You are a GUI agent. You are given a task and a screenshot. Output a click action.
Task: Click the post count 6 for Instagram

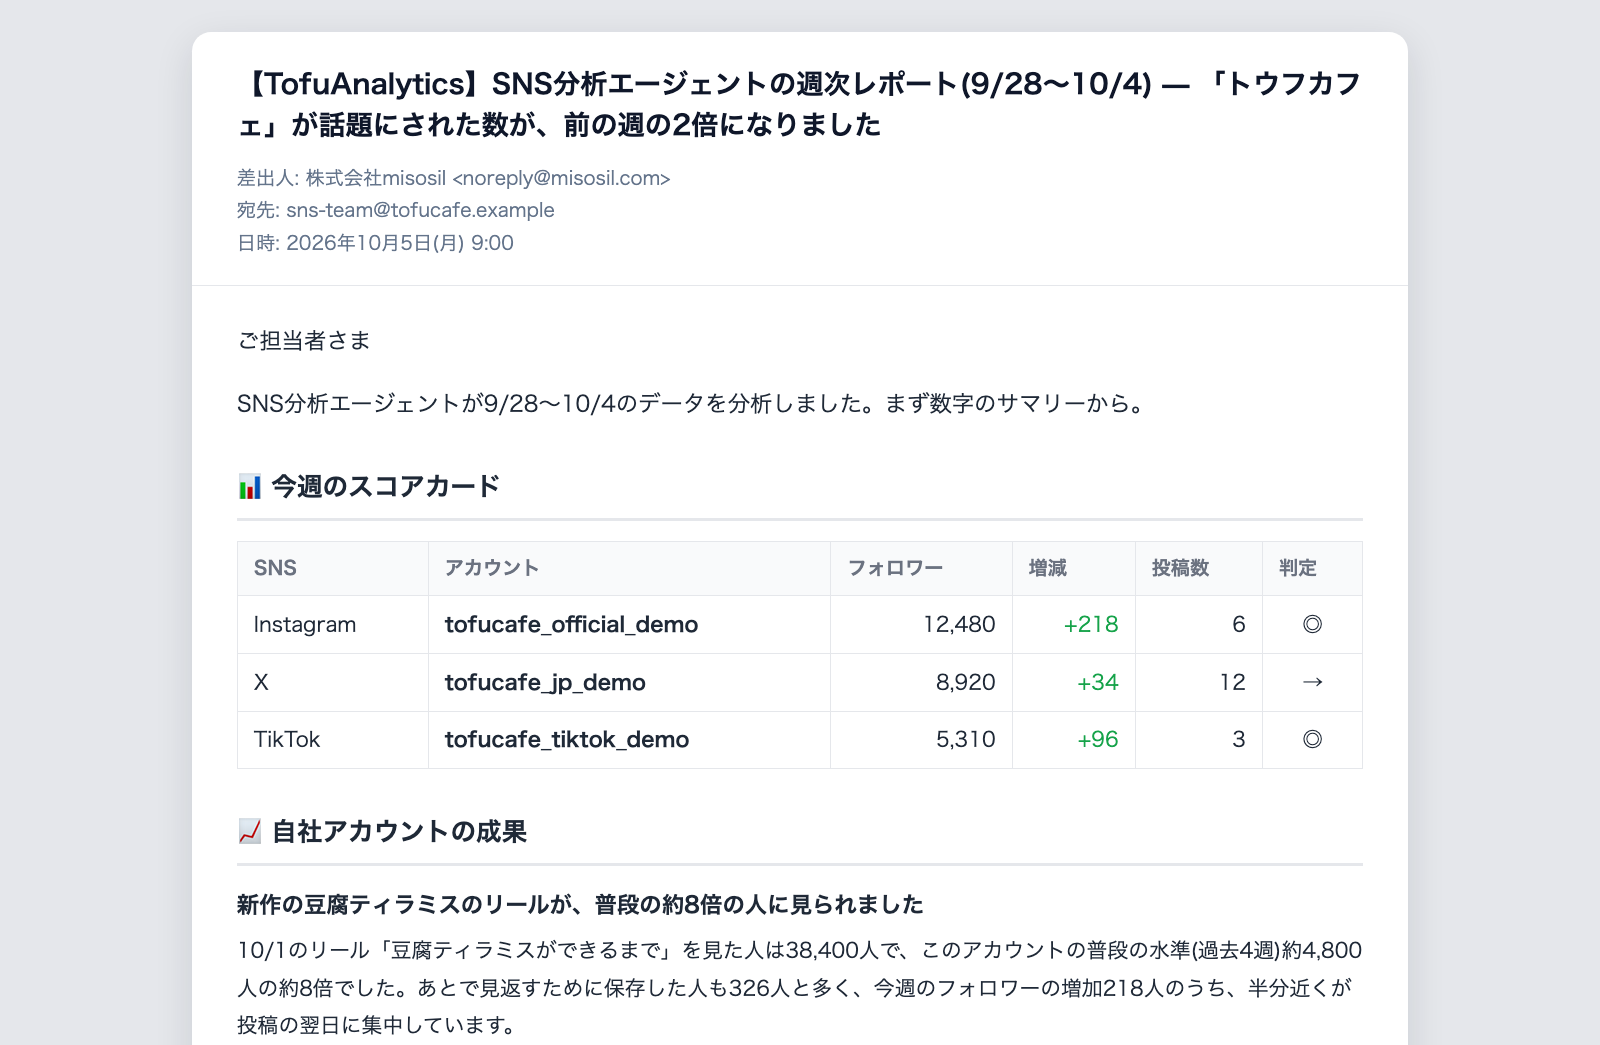pos(1238,625)
